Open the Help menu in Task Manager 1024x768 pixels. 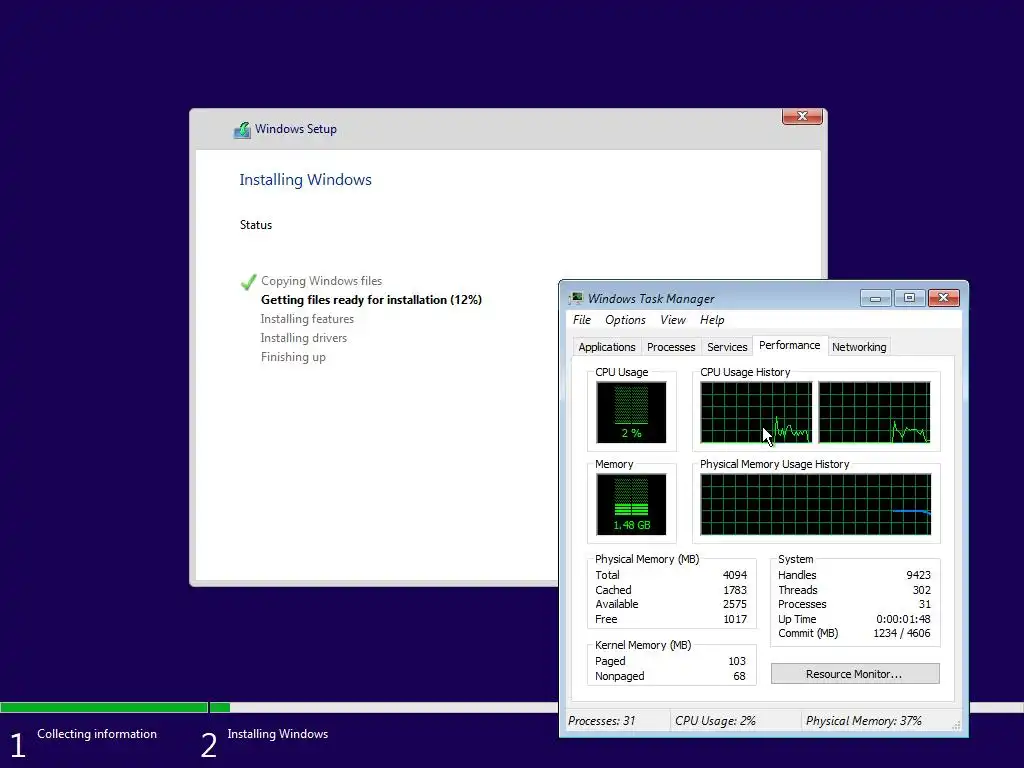[x=712, y=320]
